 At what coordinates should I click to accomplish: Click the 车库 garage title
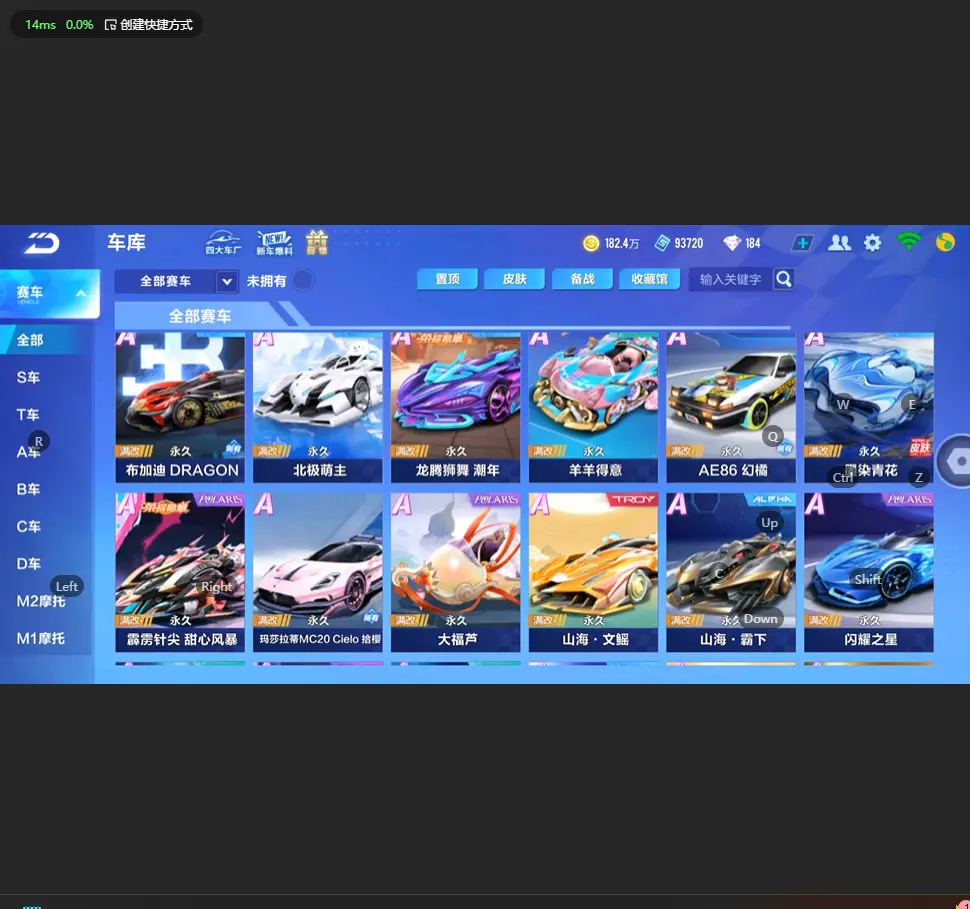126,242
